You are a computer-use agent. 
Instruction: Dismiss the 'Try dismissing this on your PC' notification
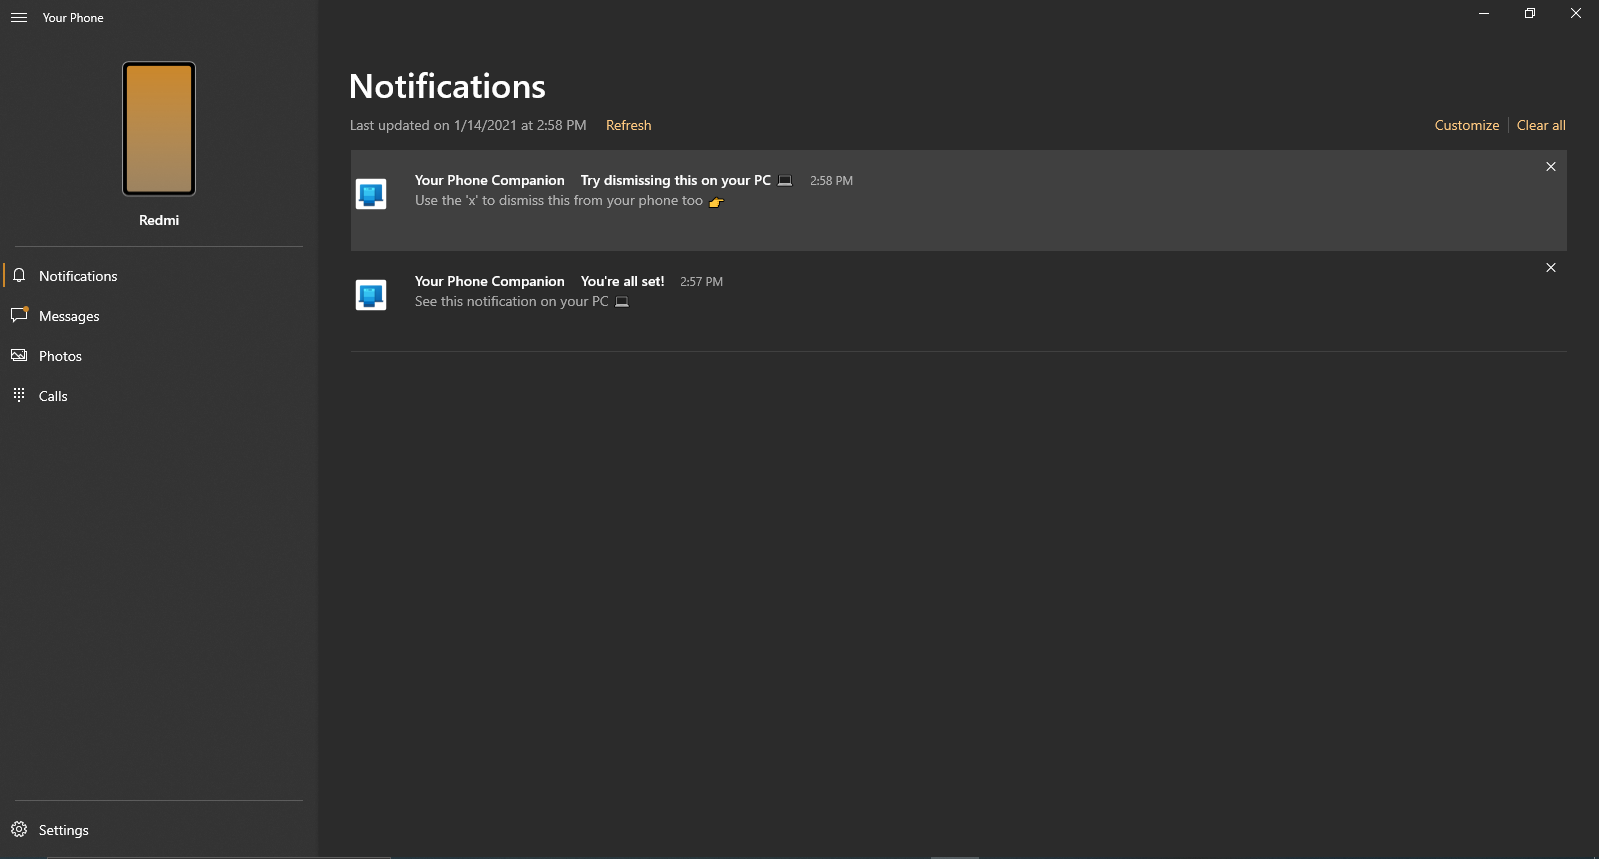coord(1551,167)
